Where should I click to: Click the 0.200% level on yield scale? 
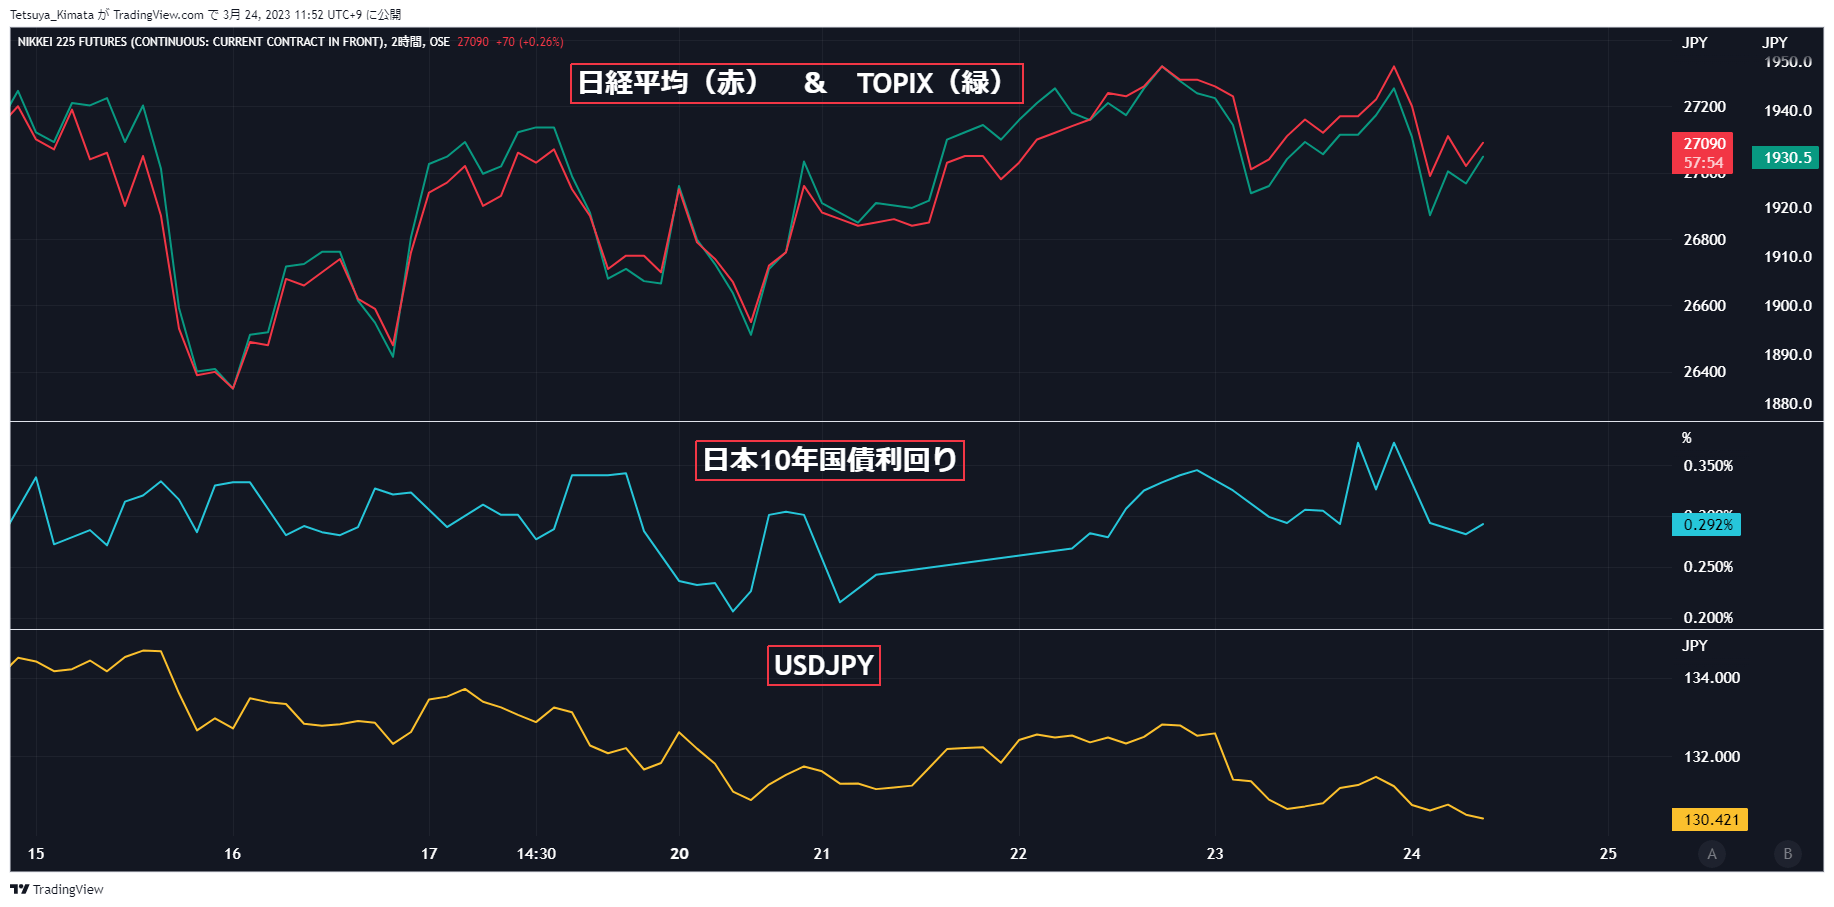coord(1708,618)
